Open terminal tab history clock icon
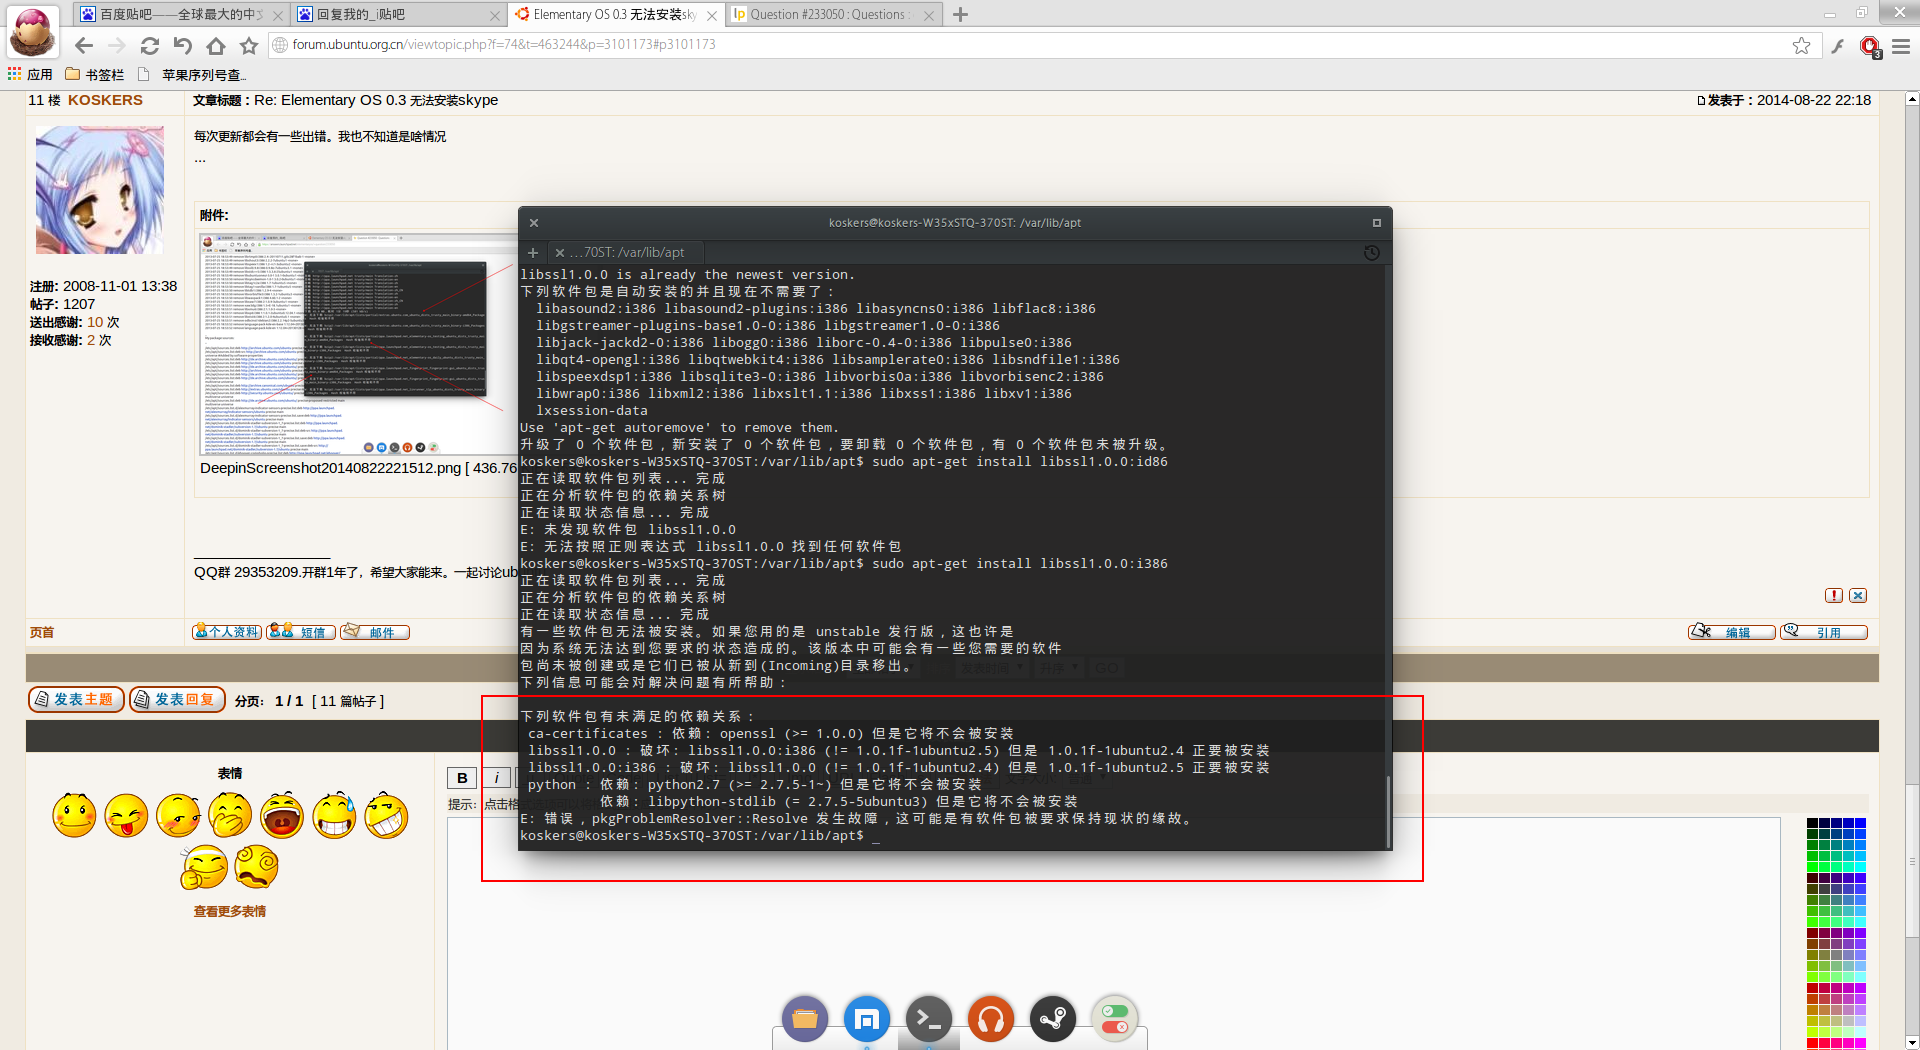1920x1050 pixels. 1372,253
